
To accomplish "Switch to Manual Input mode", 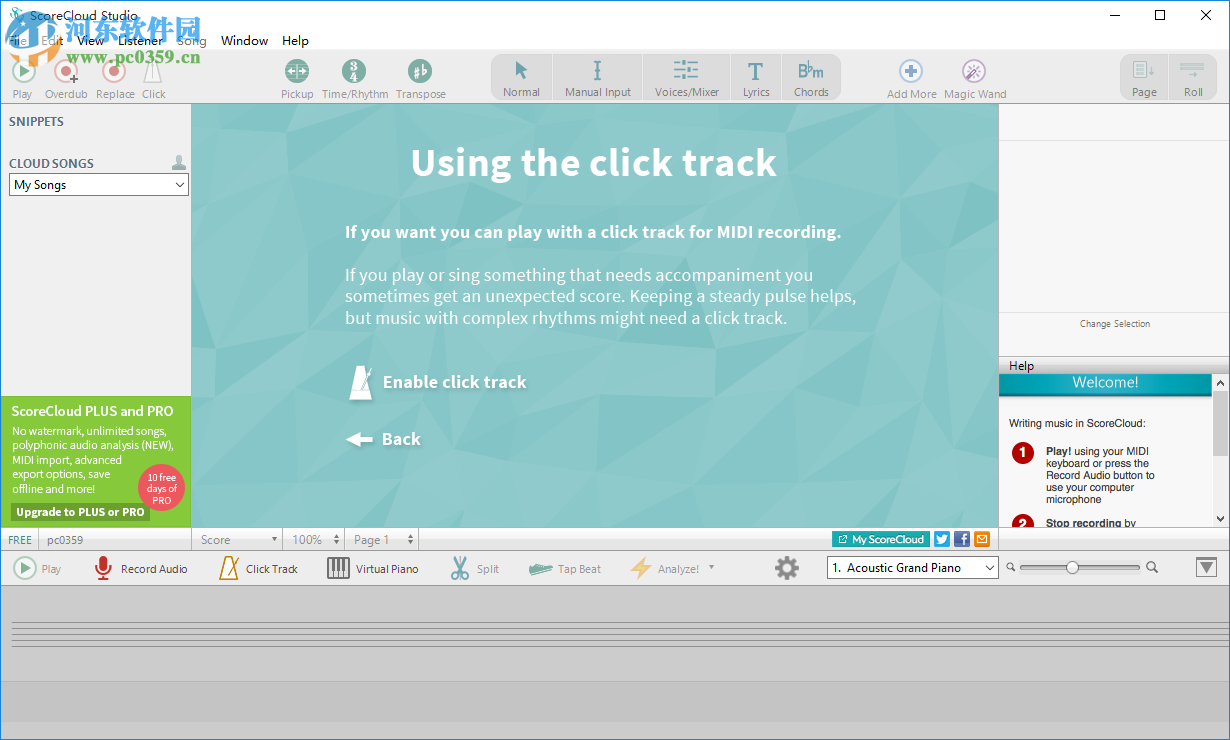I will (597, 78).
